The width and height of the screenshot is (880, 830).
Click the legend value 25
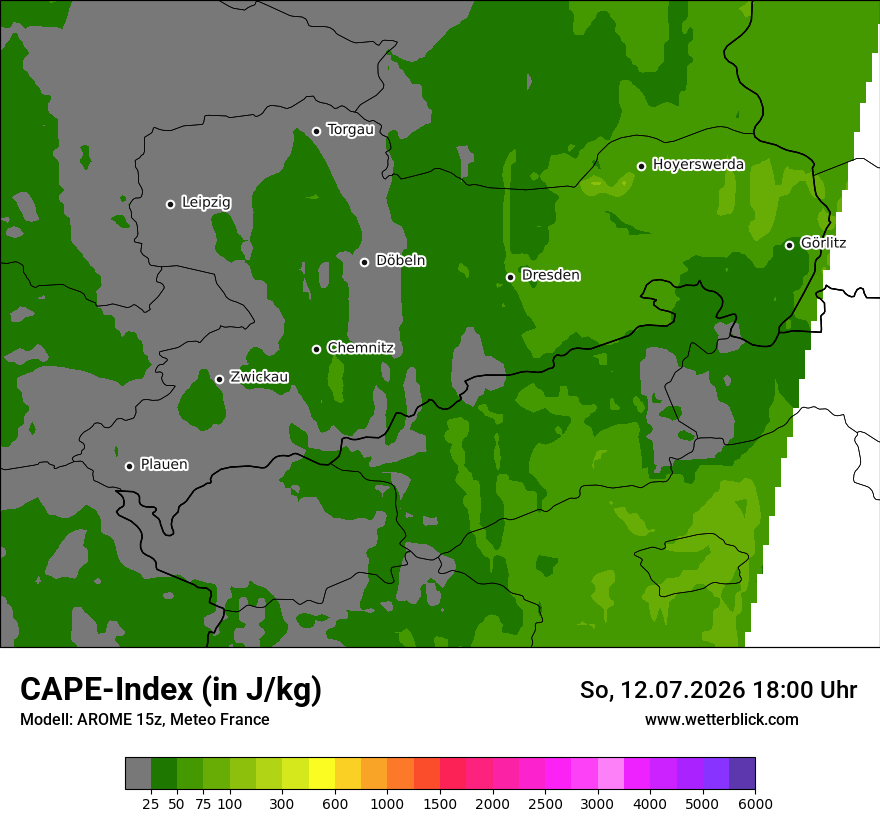click(x=150, y=804)
